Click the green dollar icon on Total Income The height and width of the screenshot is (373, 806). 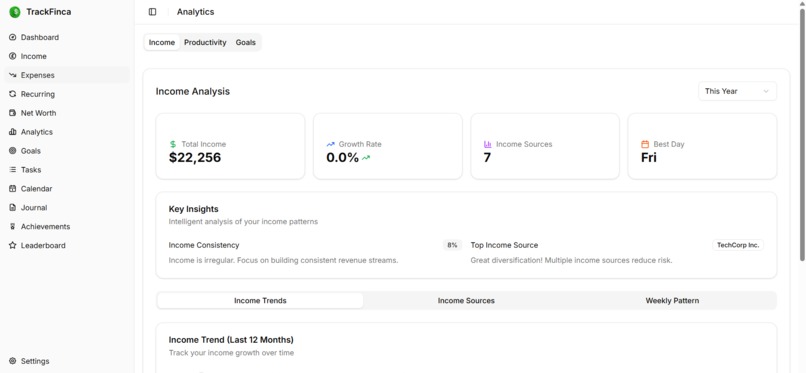[173, 144]
